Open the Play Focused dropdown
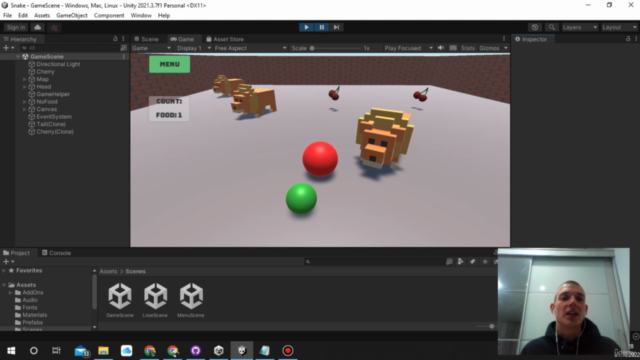 (408, 48)
